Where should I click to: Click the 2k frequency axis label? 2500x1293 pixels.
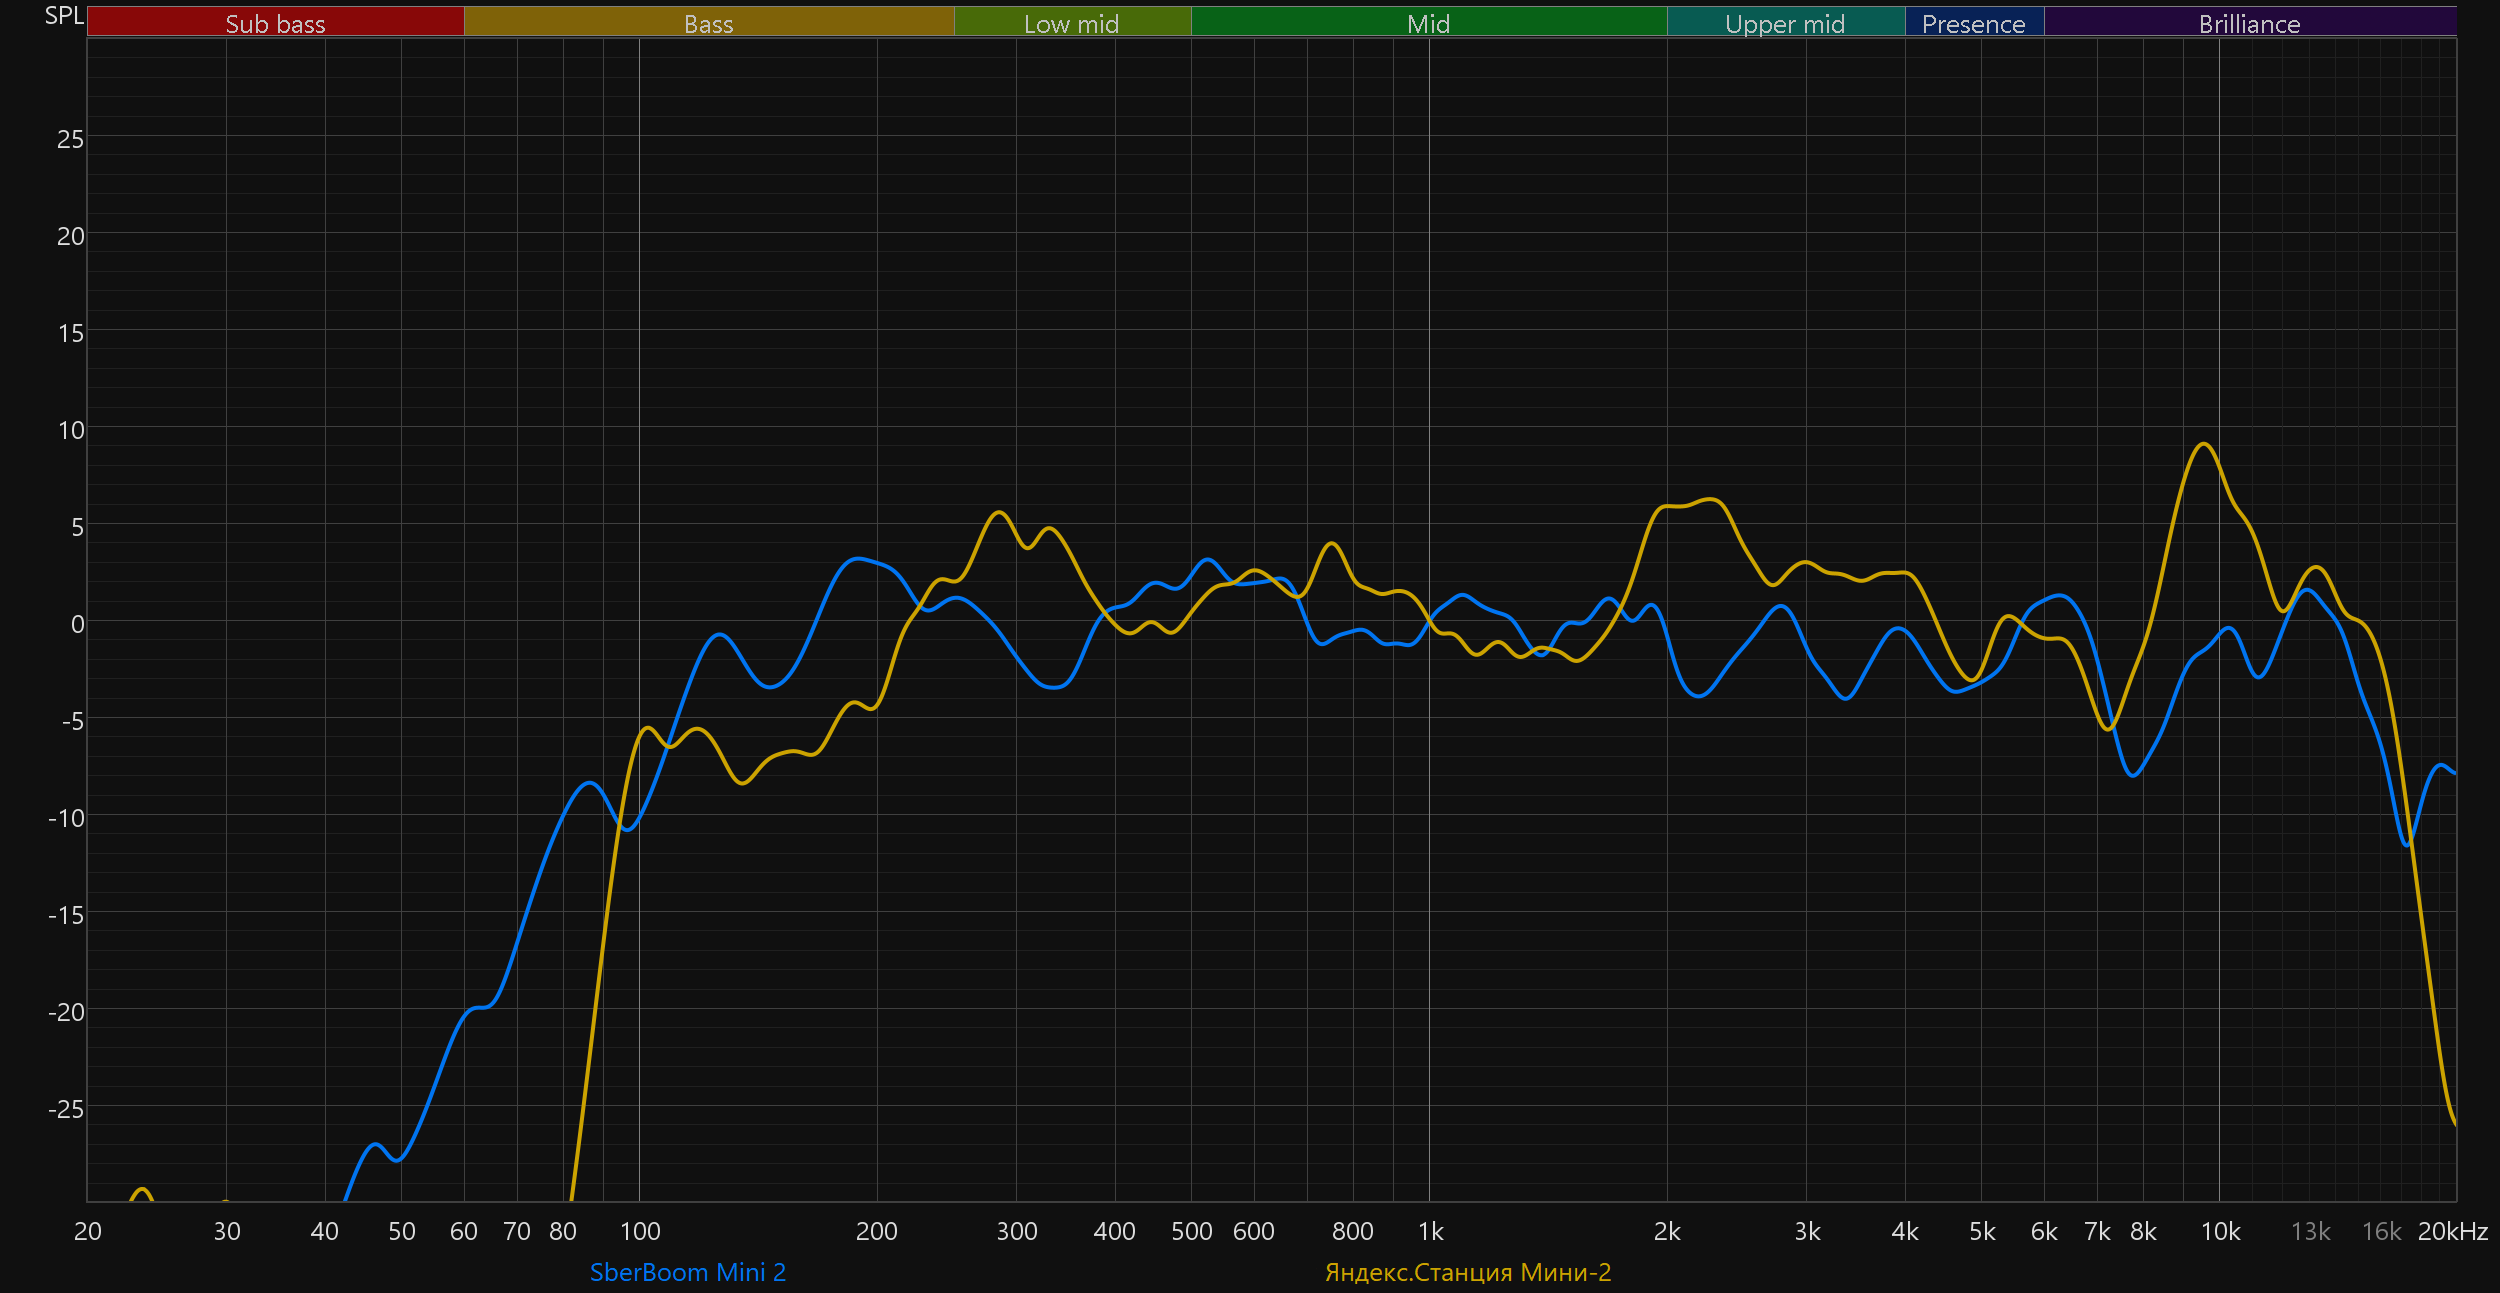pos(1667,1231)
